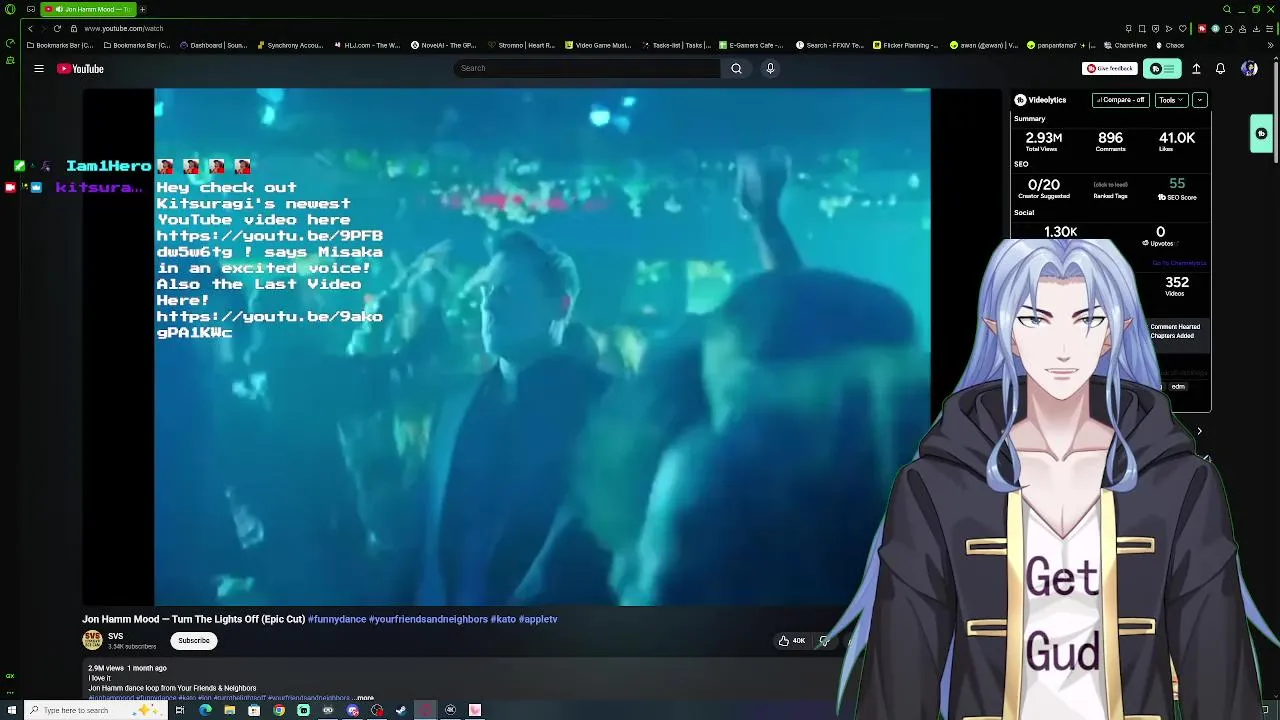Image resolution: width=1280 pixels, height=720 pixels.
Task: Open the 1.30K Social stat
Action: pos(1061,232)
